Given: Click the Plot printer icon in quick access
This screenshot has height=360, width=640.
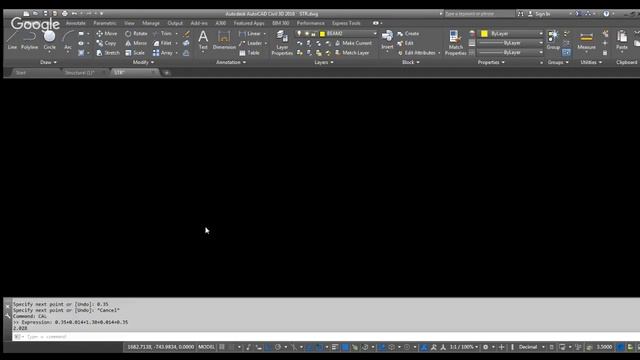Looking at the screenshot, I should 64,13.
